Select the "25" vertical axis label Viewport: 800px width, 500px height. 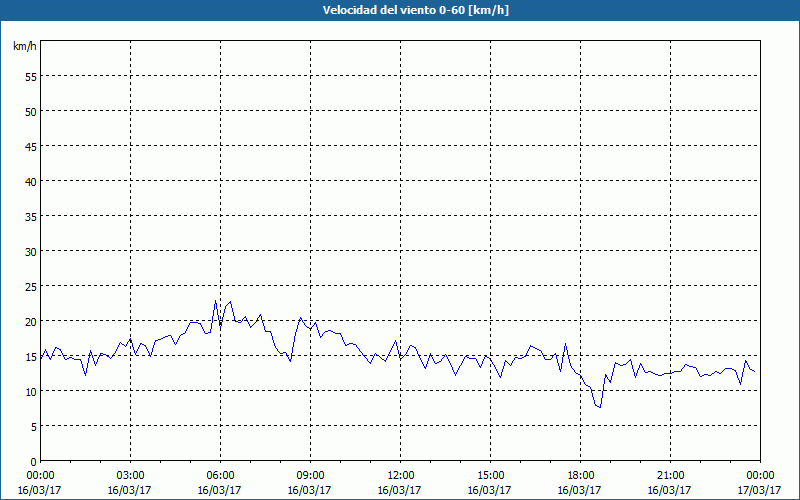[31, 287]
